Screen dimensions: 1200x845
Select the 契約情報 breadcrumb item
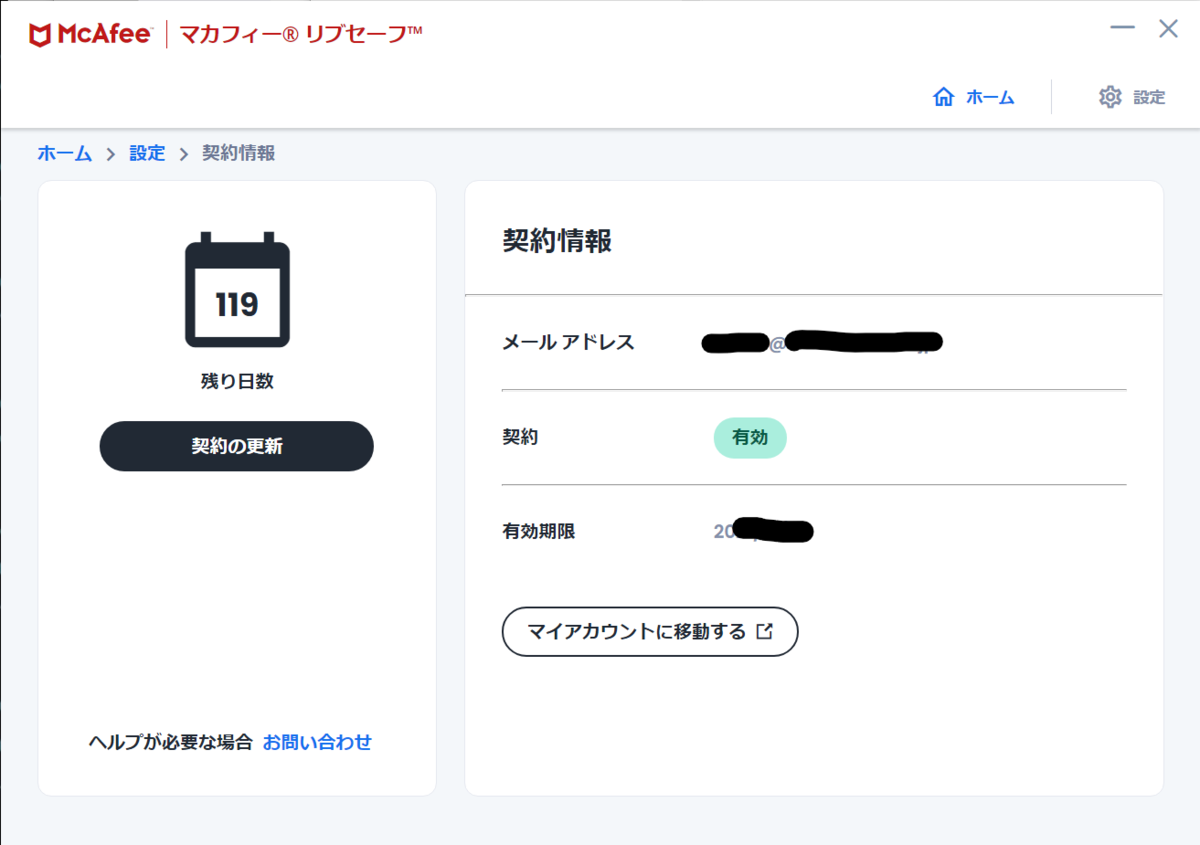238,153
